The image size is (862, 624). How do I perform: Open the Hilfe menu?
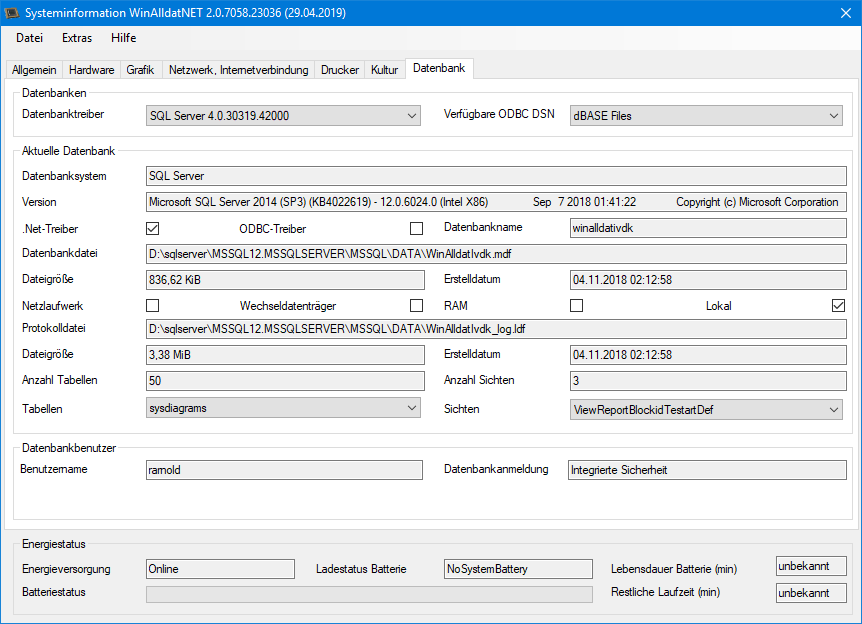(124, 38)
